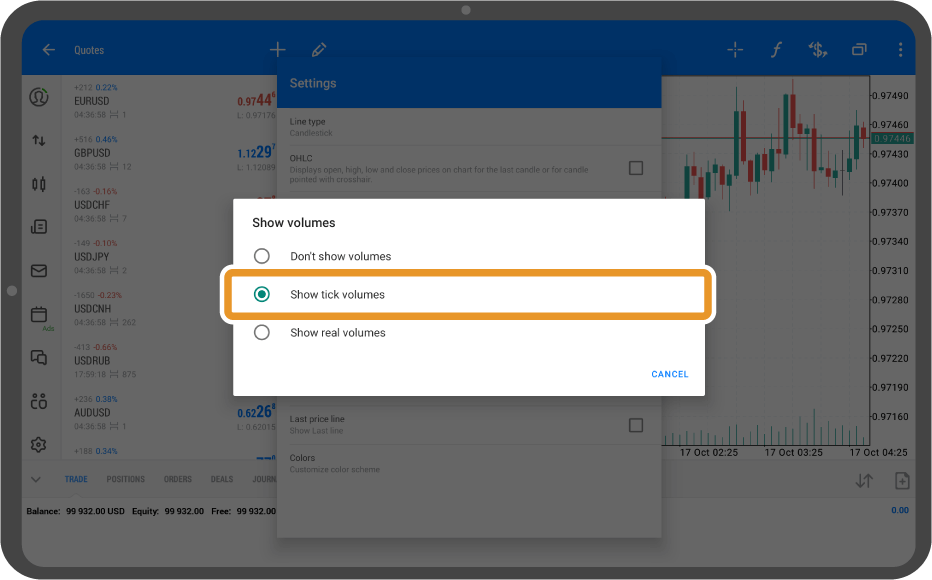Viewport: 932px width, 580px height.
Task: Open the settings gear sidebar icon
Action: [39, 445]
